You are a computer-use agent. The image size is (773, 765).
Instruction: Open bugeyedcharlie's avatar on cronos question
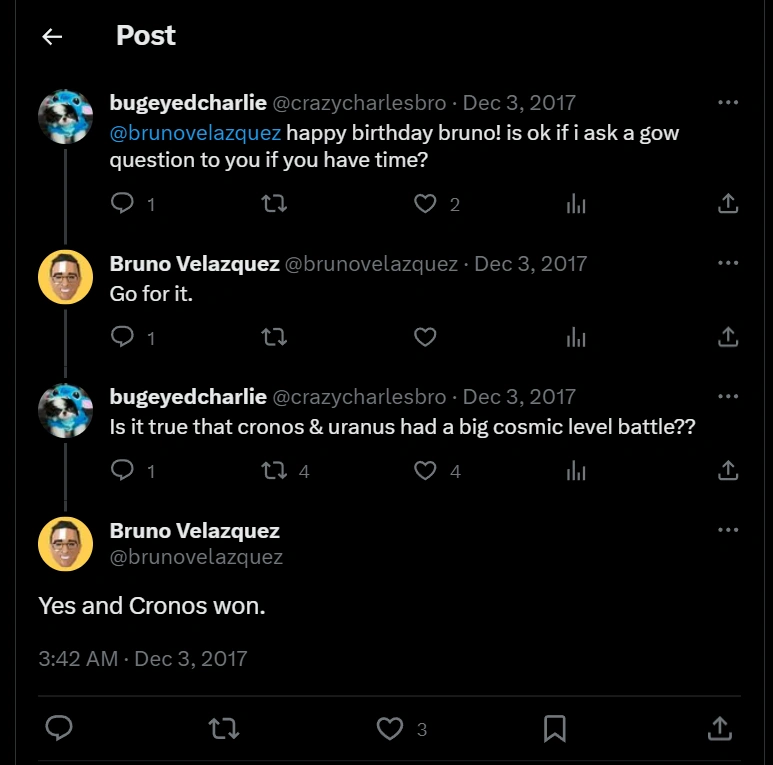(x=65, y=410)
